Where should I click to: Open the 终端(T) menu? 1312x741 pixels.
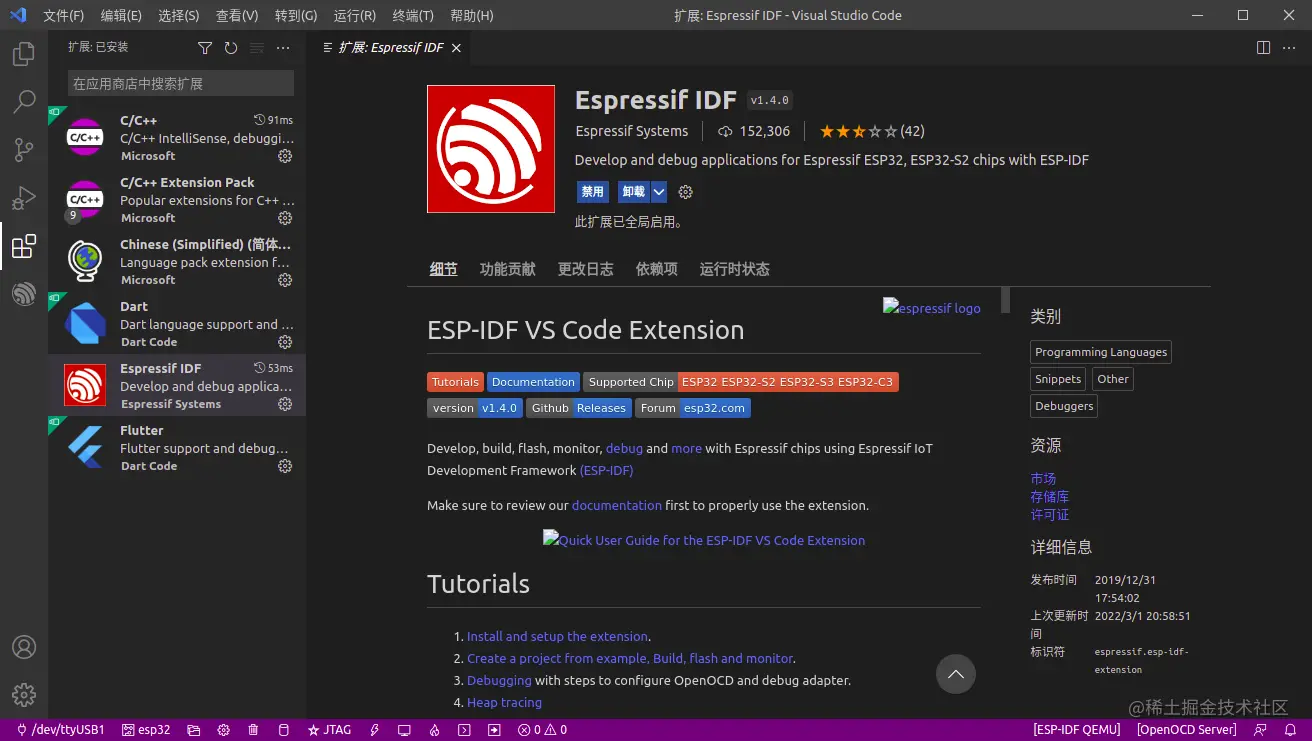[413, 16]
